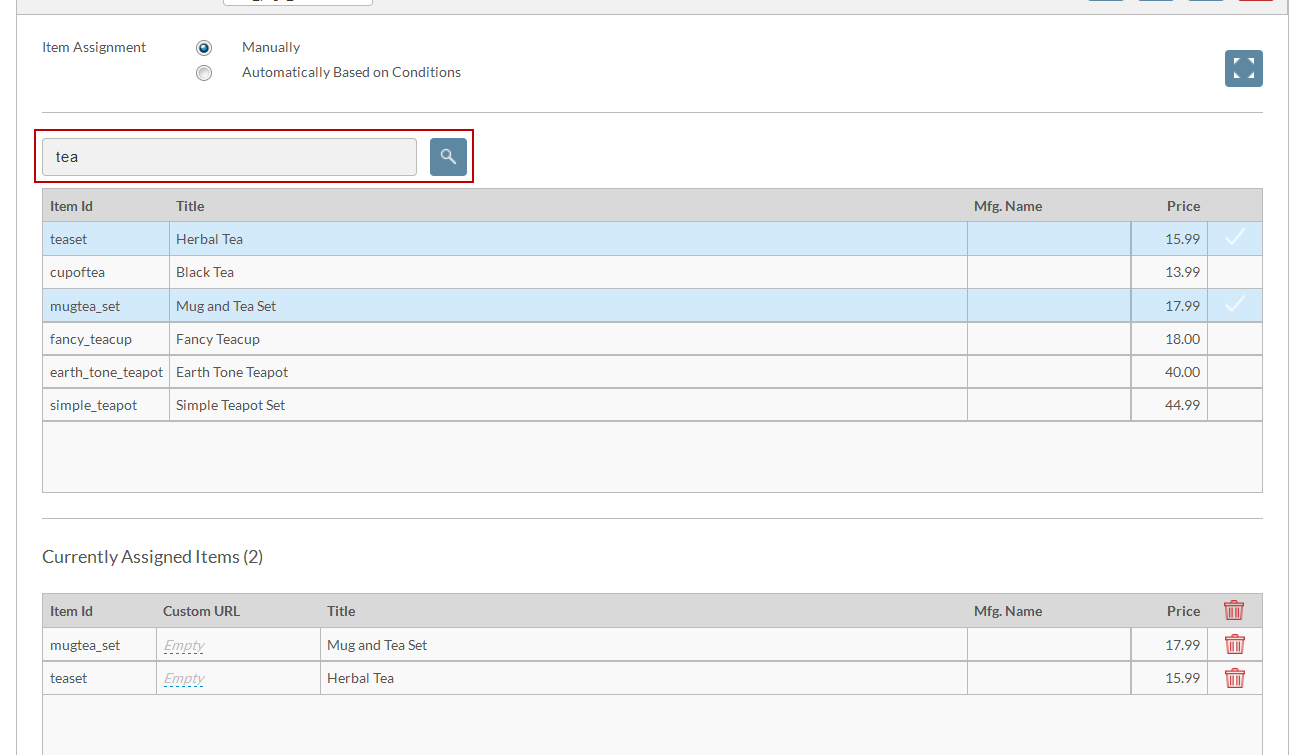The height and width of the screenshot is (755, 1299).
Task: Edit Custom URL Empty link for mugtea_set
Action: 184,646
